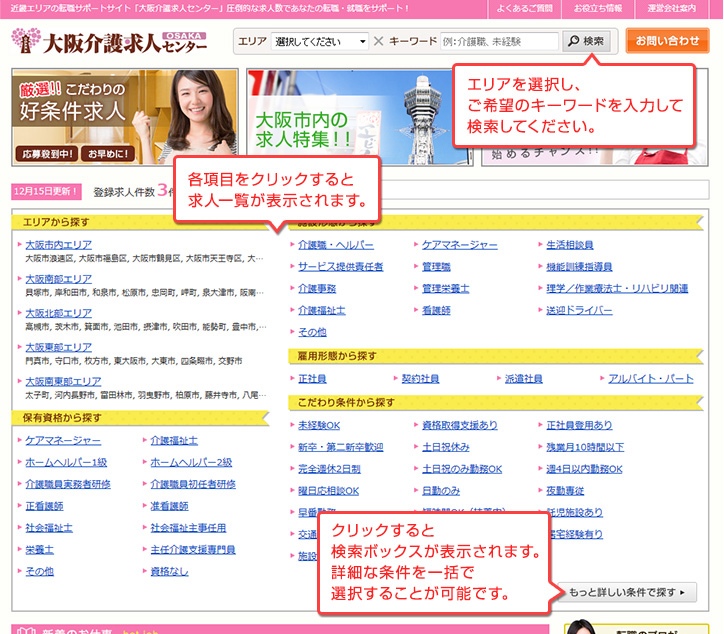
Task: Choose the 土日祝のみ勤務OK link
Action: (462, 469)
